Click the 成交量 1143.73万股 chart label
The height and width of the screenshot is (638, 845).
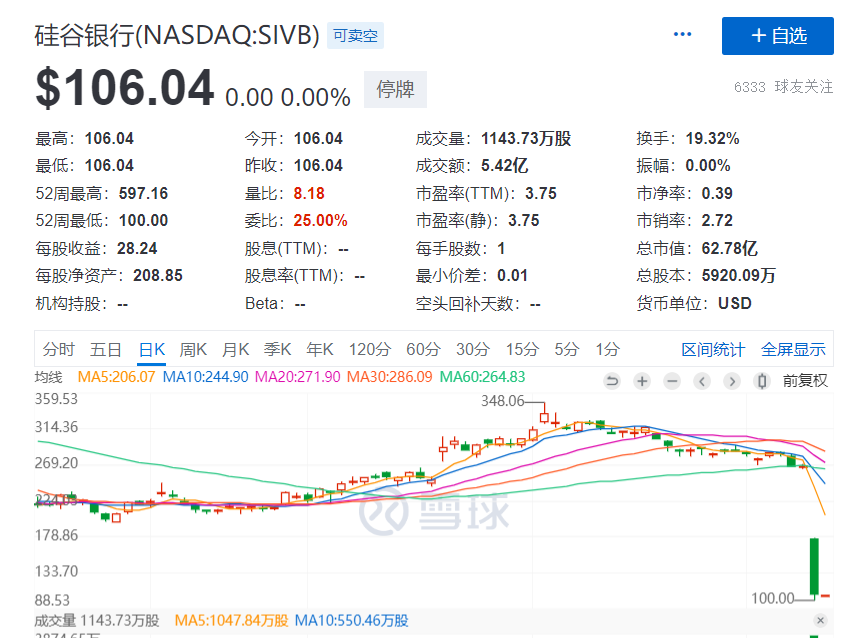coord(97,621)
